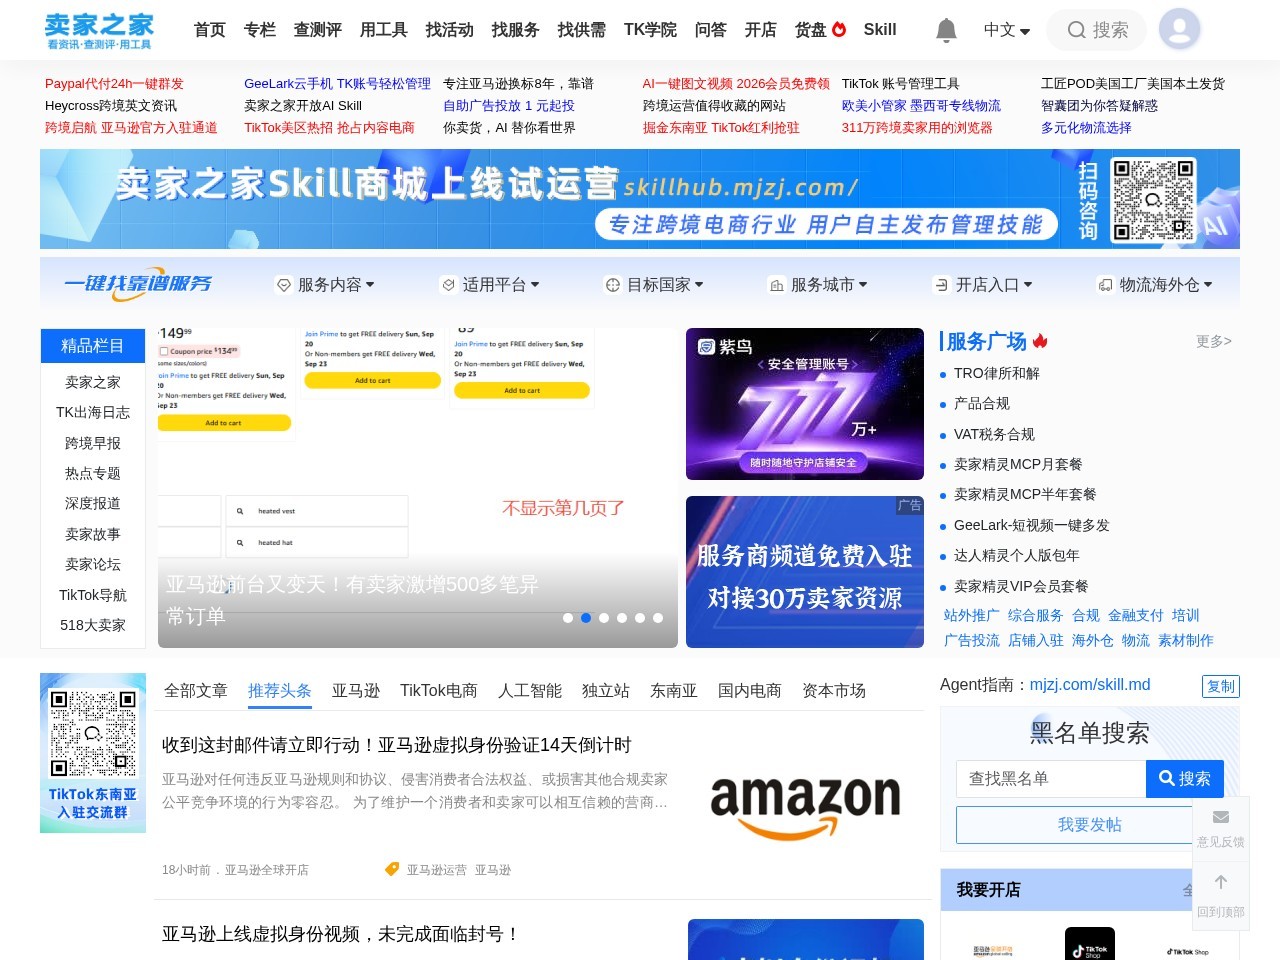
Task: Switch to the 亚马逊 article tab
Action: click(356, 691)
